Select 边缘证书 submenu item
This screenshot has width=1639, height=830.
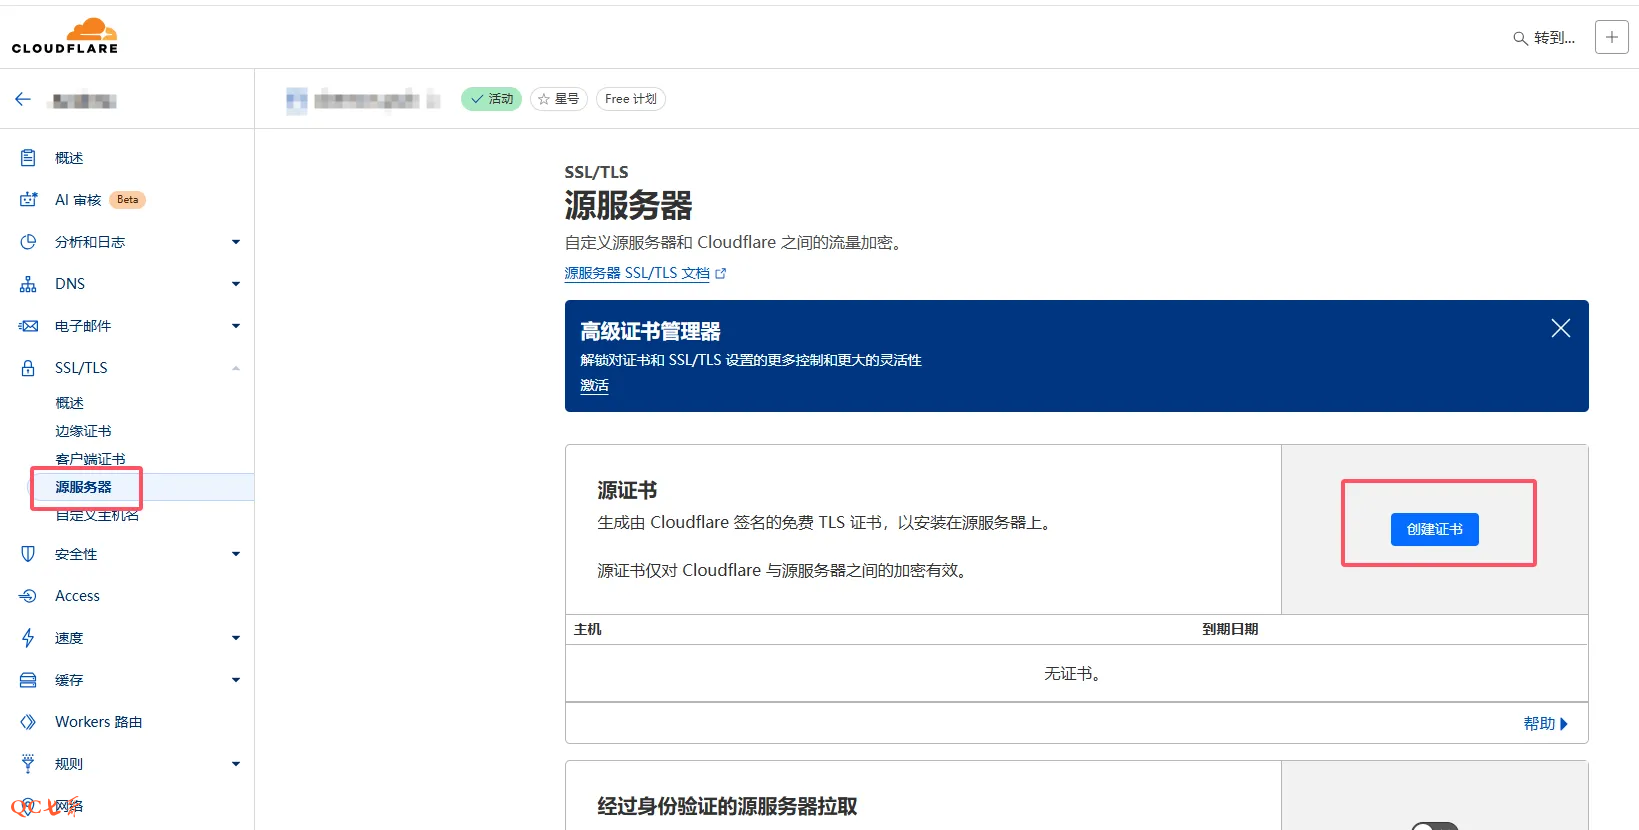(83, 431)
